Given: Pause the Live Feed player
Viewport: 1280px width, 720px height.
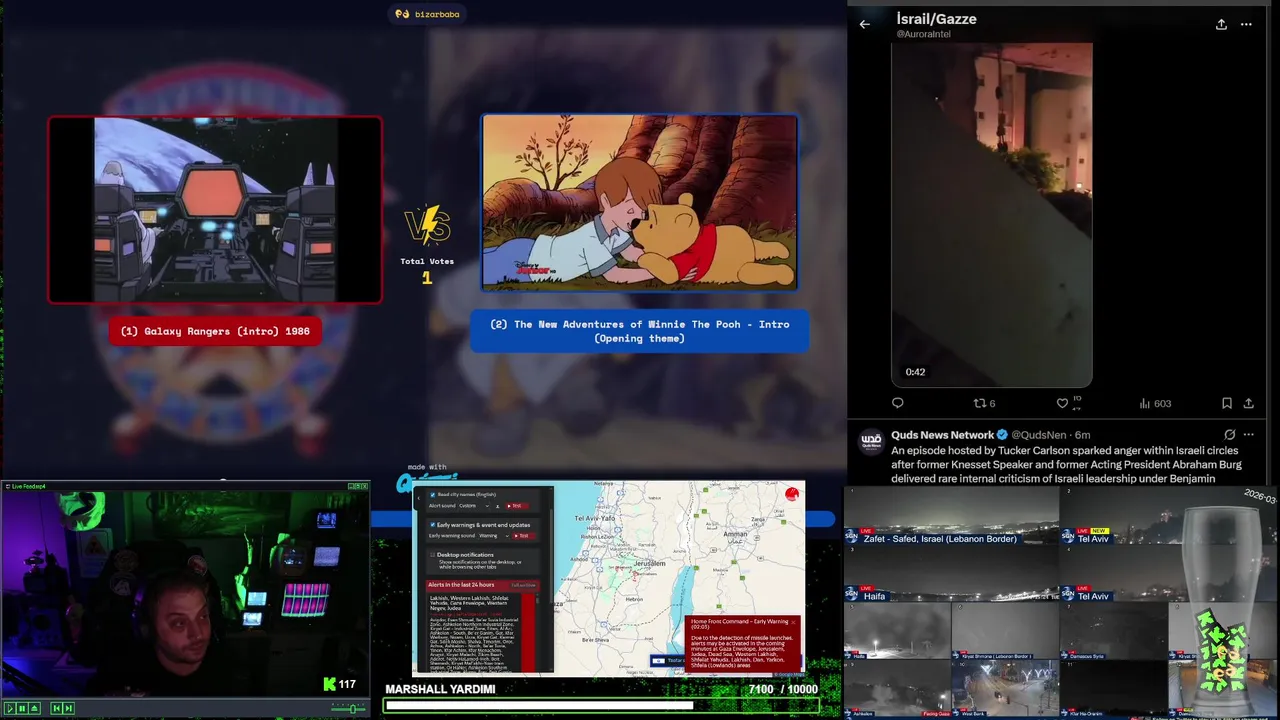Looking at the screenshot, I should (22, 709).
